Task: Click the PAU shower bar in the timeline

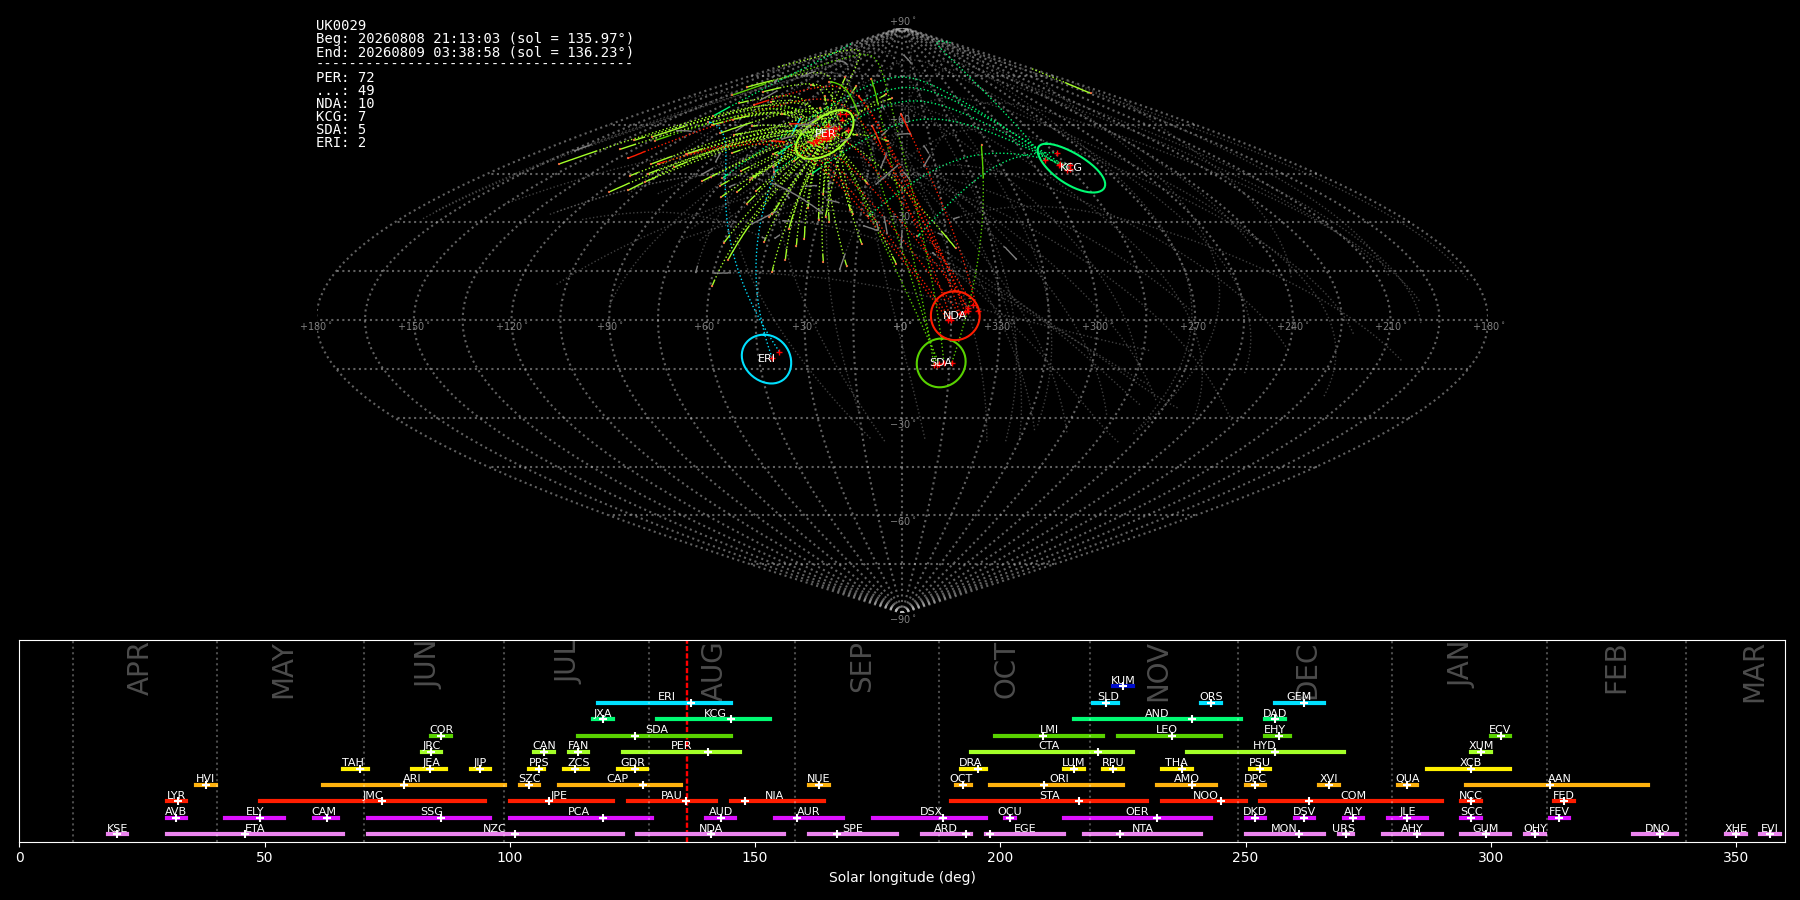Action: (x=671, y=801)
